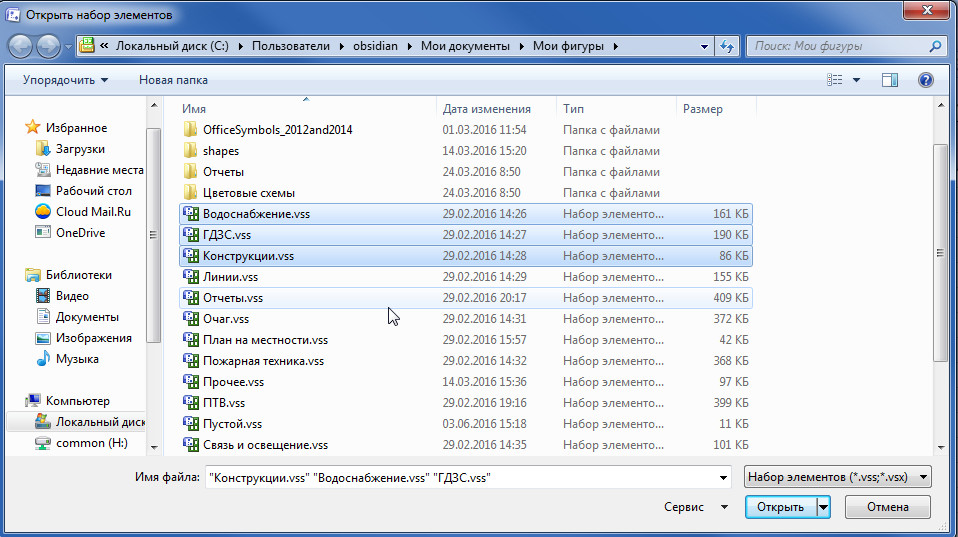Click Новая папка in the toolbar

[173, 80]
